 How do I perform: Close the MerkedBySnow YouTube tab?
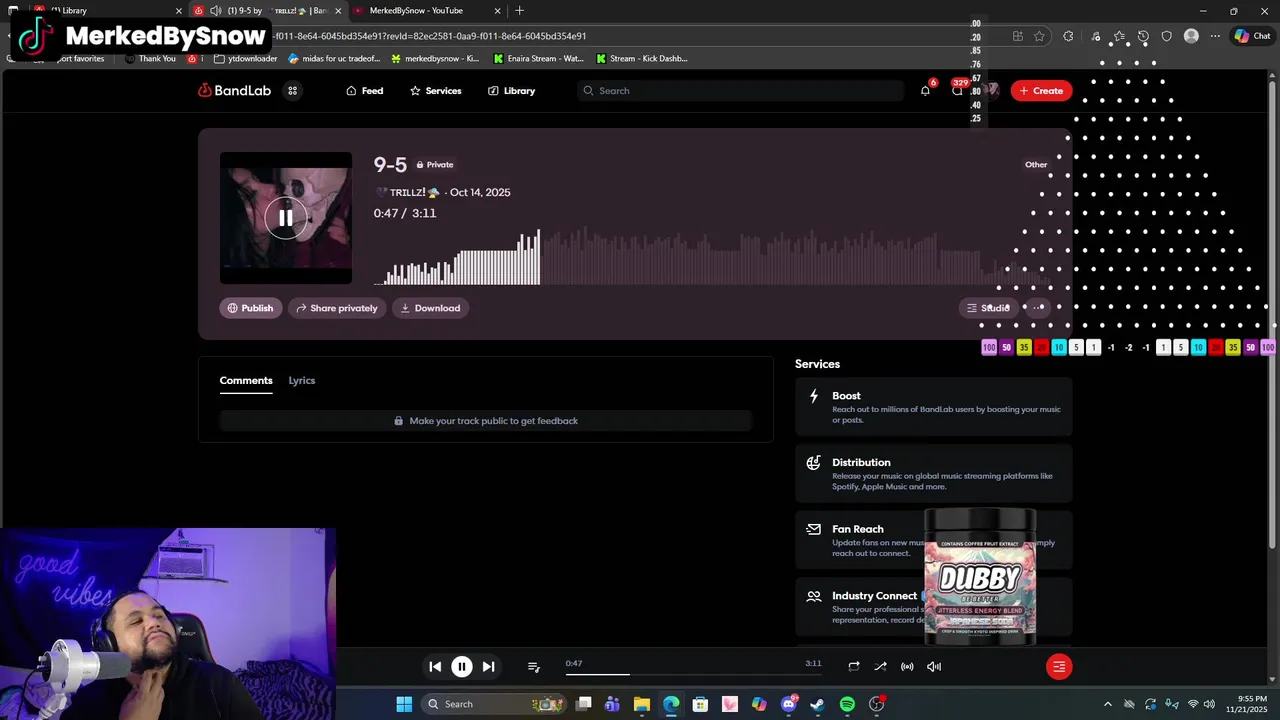point(496,10)
